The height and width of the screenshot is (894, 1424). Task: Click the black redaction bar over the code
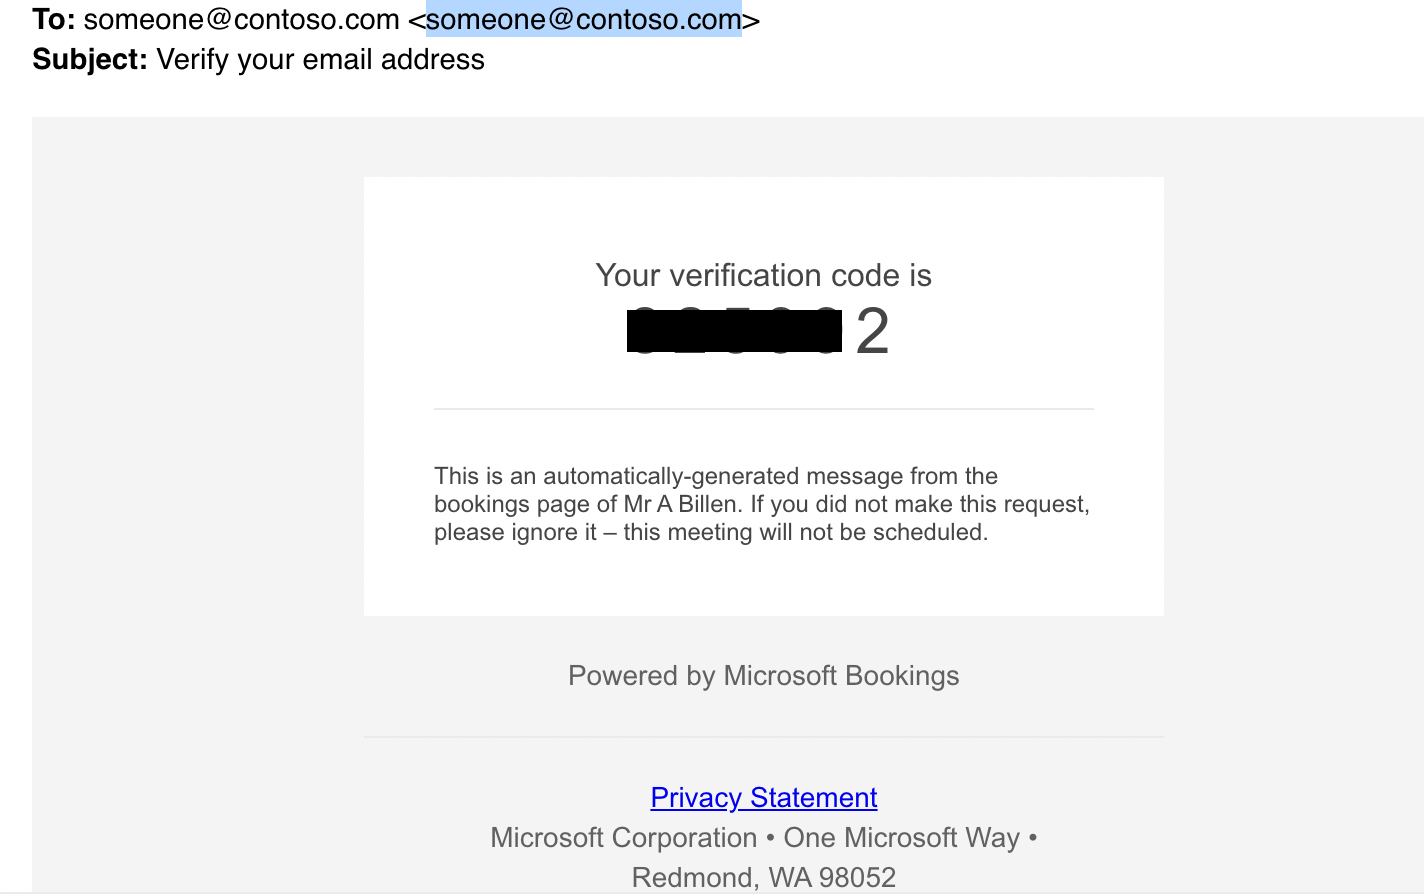point(734,331)
